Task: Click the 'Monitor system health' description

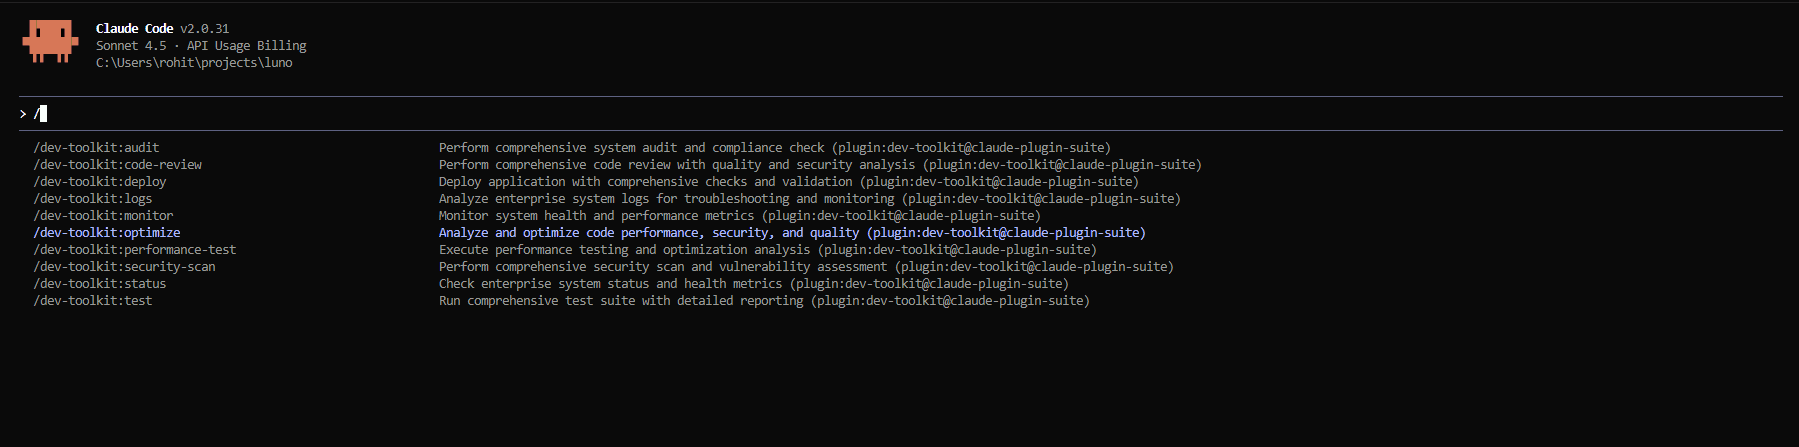Action: tap(740, 216)
